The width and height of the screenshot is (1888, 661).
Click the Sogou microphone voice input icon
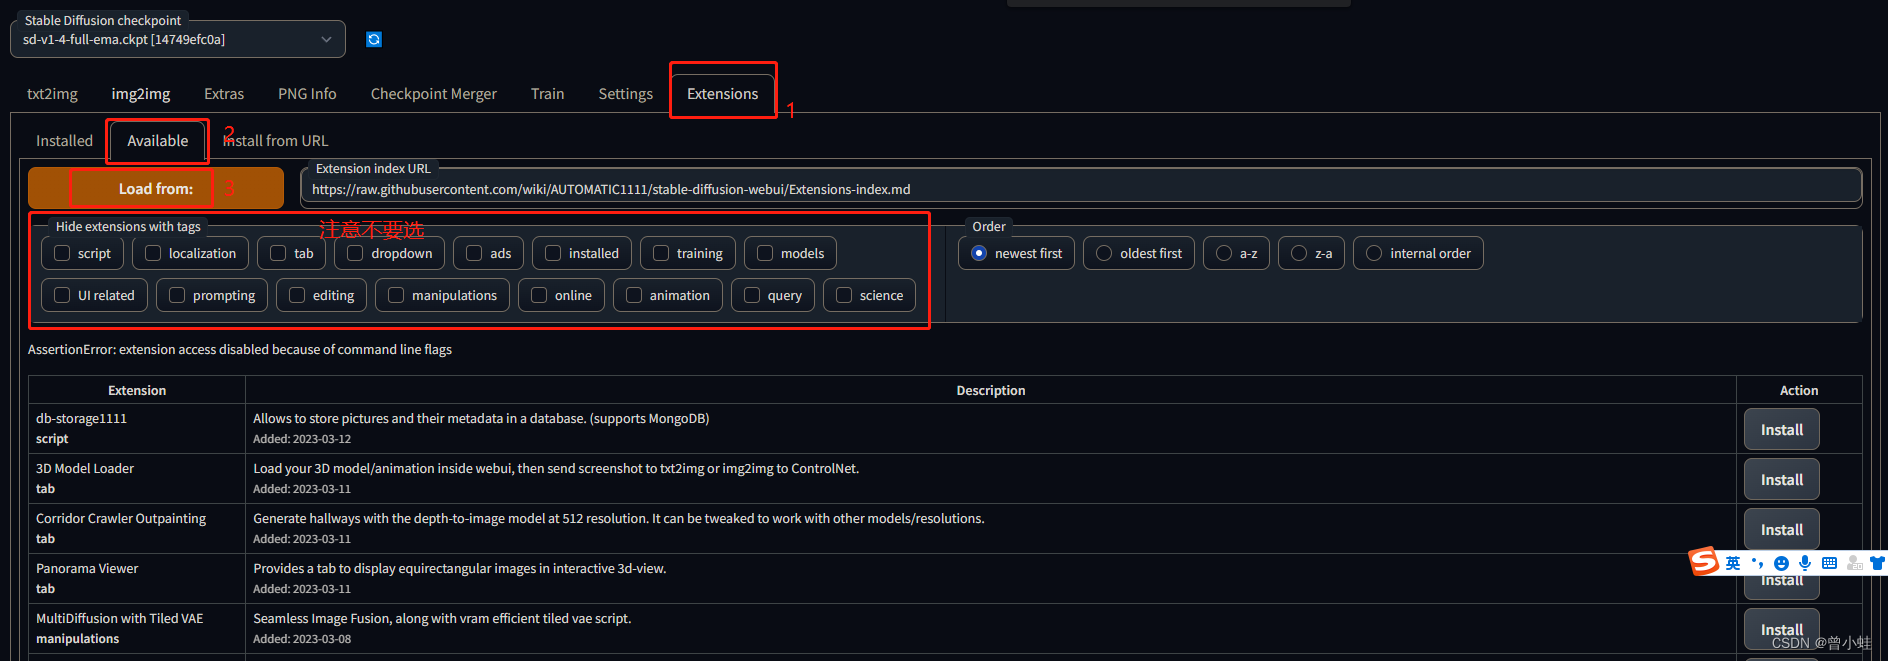[1805, 563]
